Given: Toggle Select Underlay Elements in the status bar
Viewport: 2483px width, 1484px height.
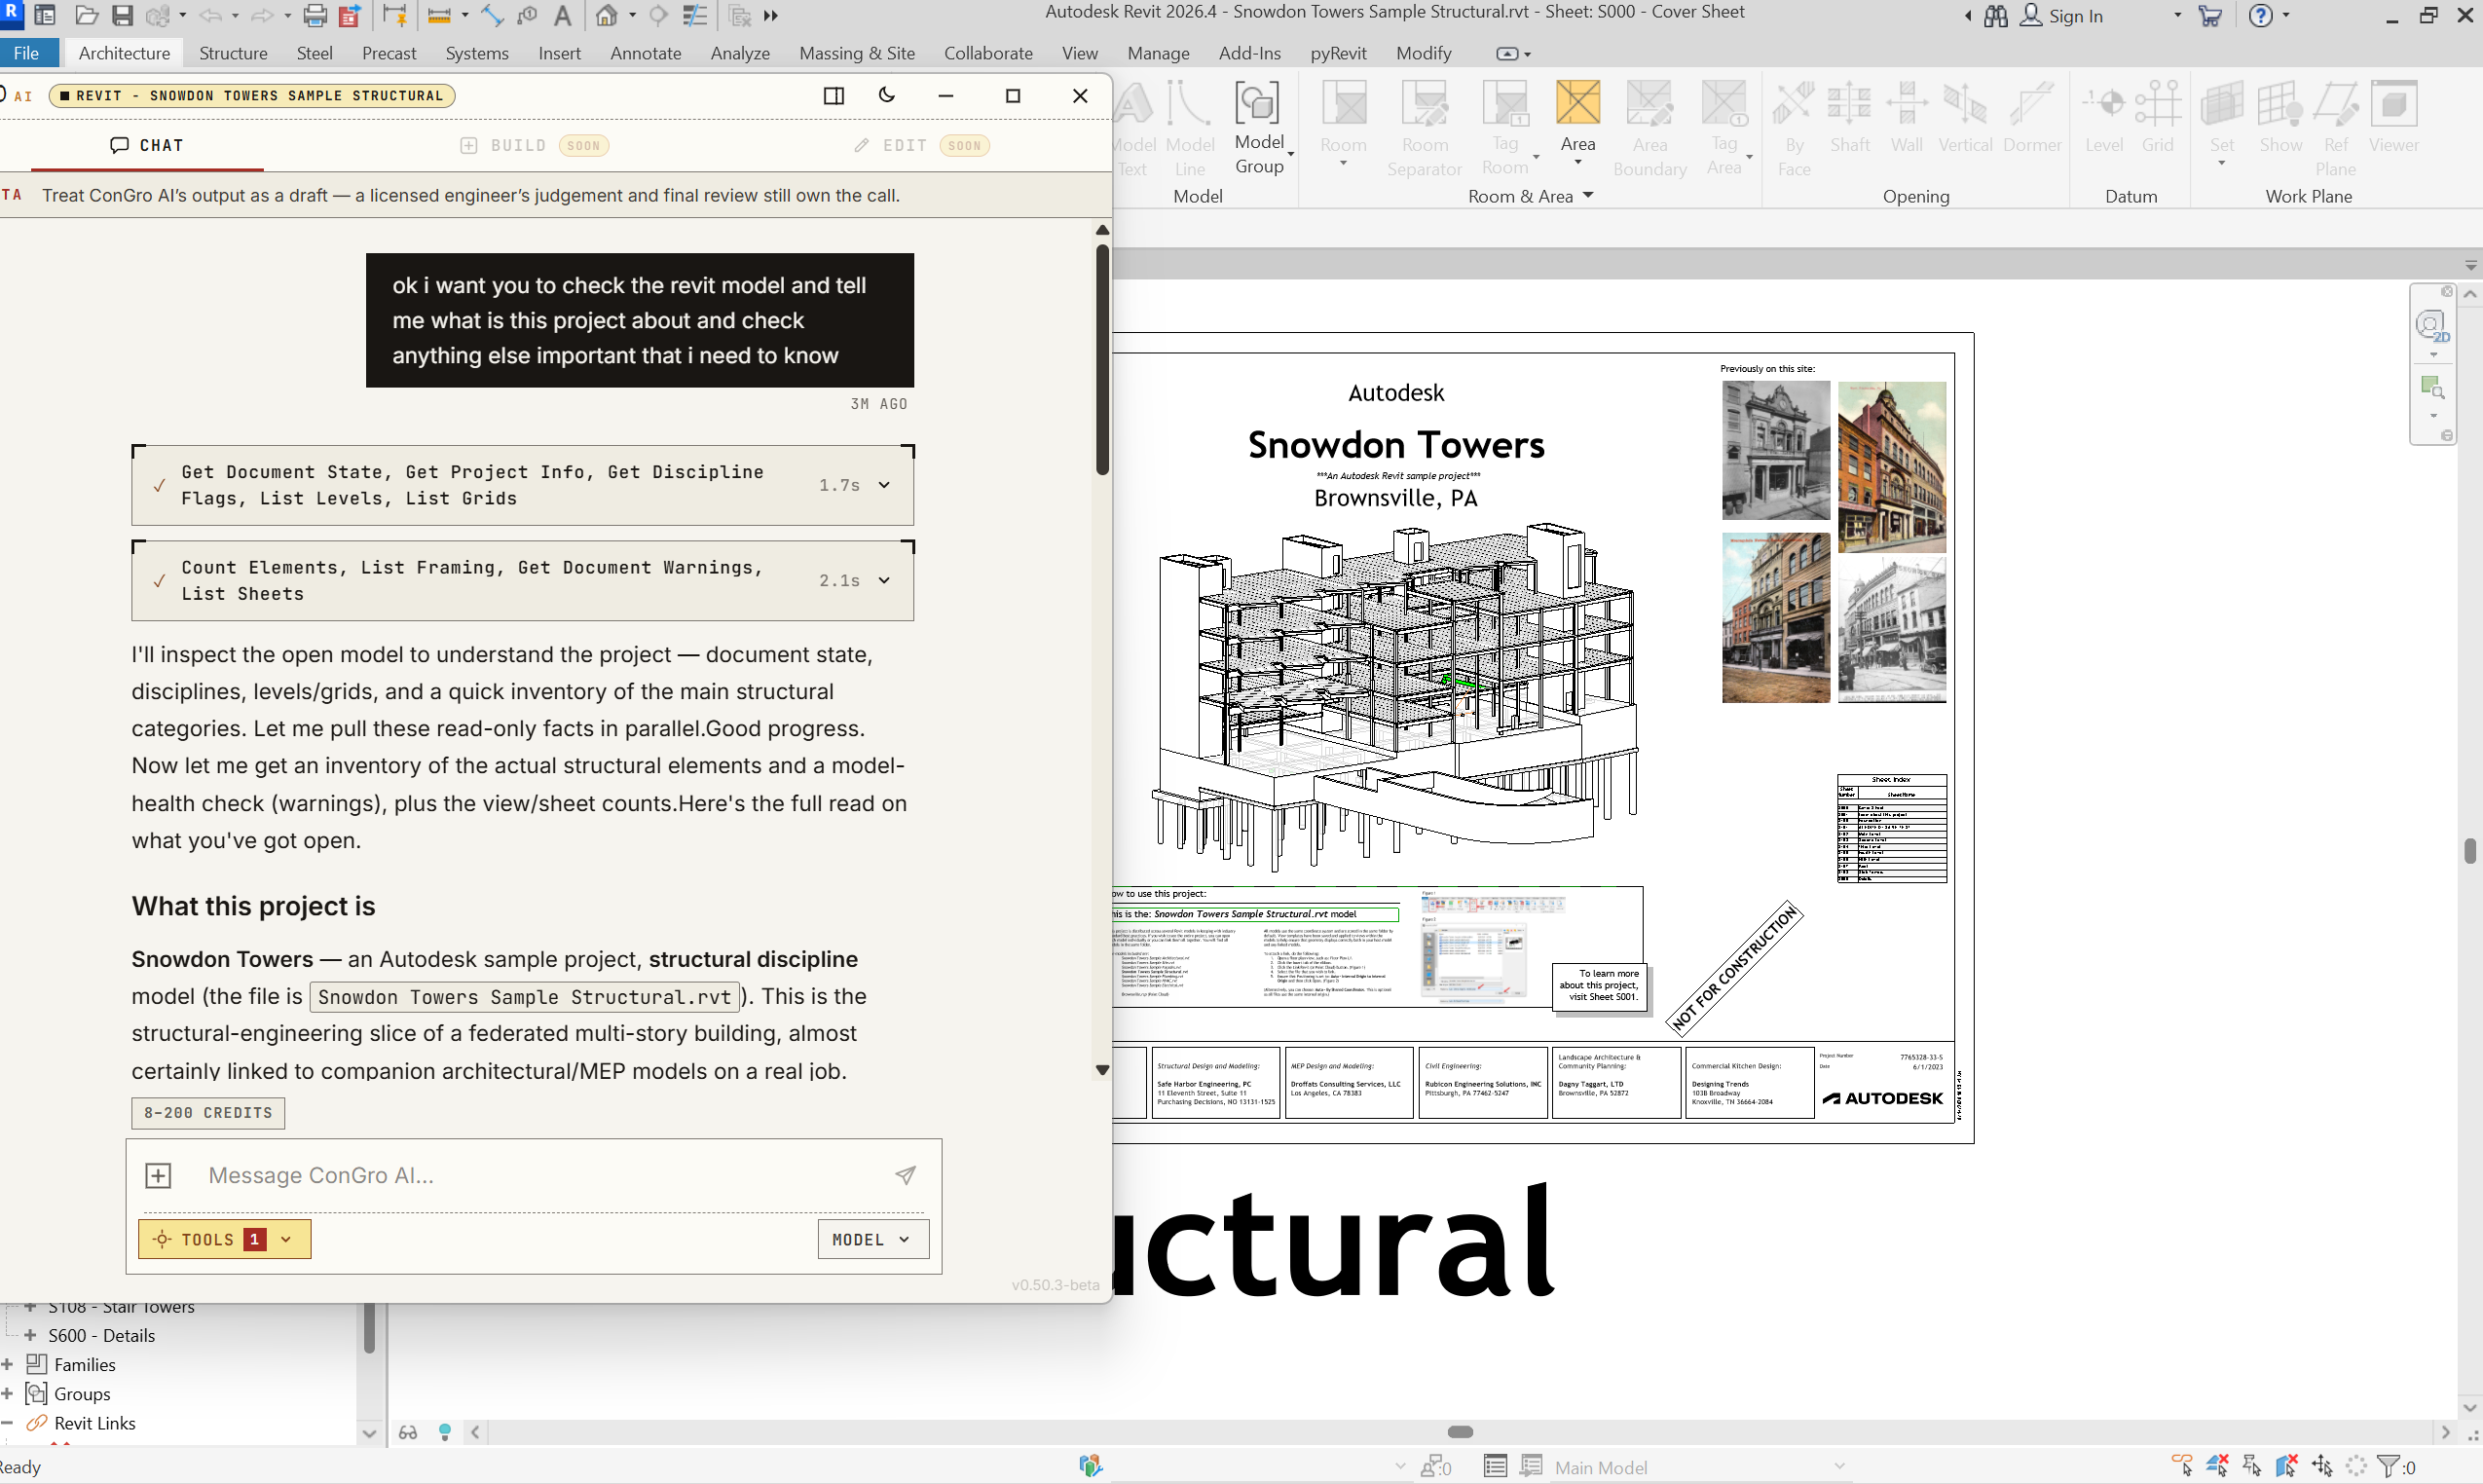Looking at the screenshot, I should click(x=2217, y=1466).
